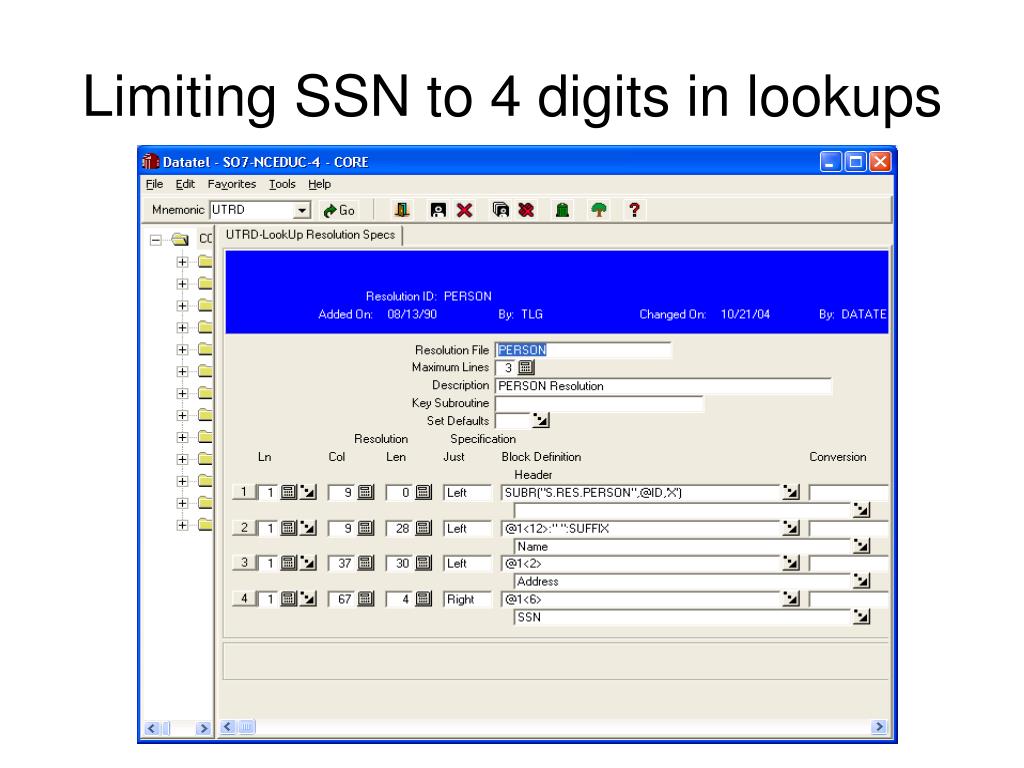Screen dimensions: 1024x768
Task: Open the Favorites menu
Action: click(232, 184)
